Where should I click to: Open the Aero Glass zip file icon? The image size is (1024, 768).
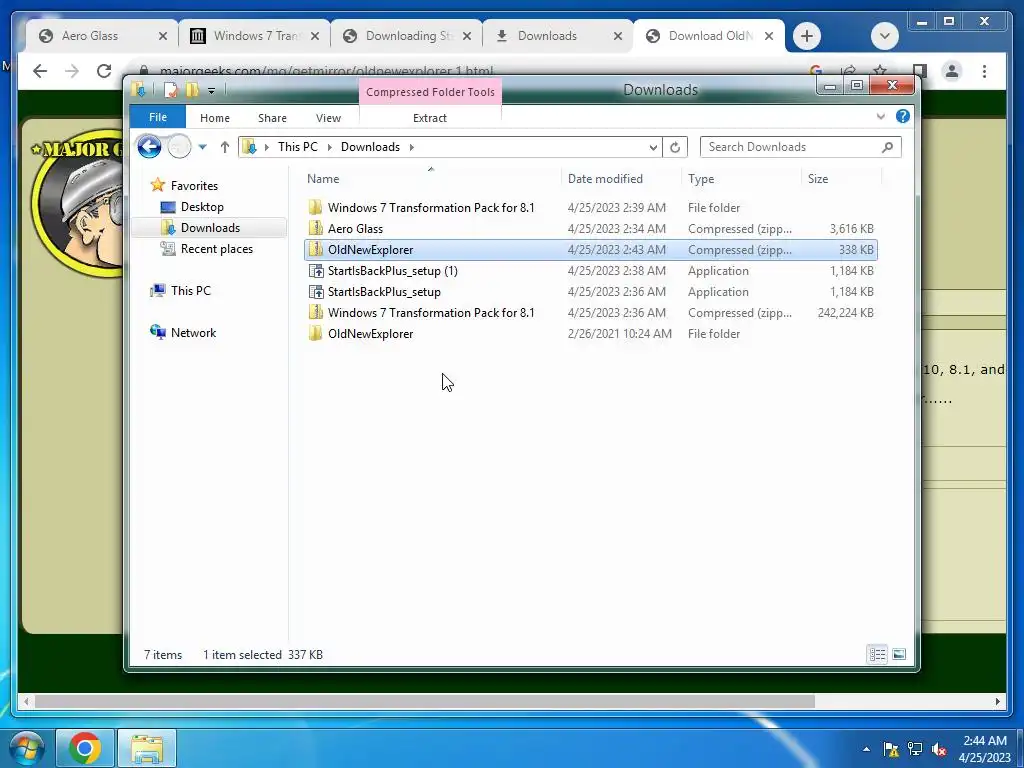(315, 229)
